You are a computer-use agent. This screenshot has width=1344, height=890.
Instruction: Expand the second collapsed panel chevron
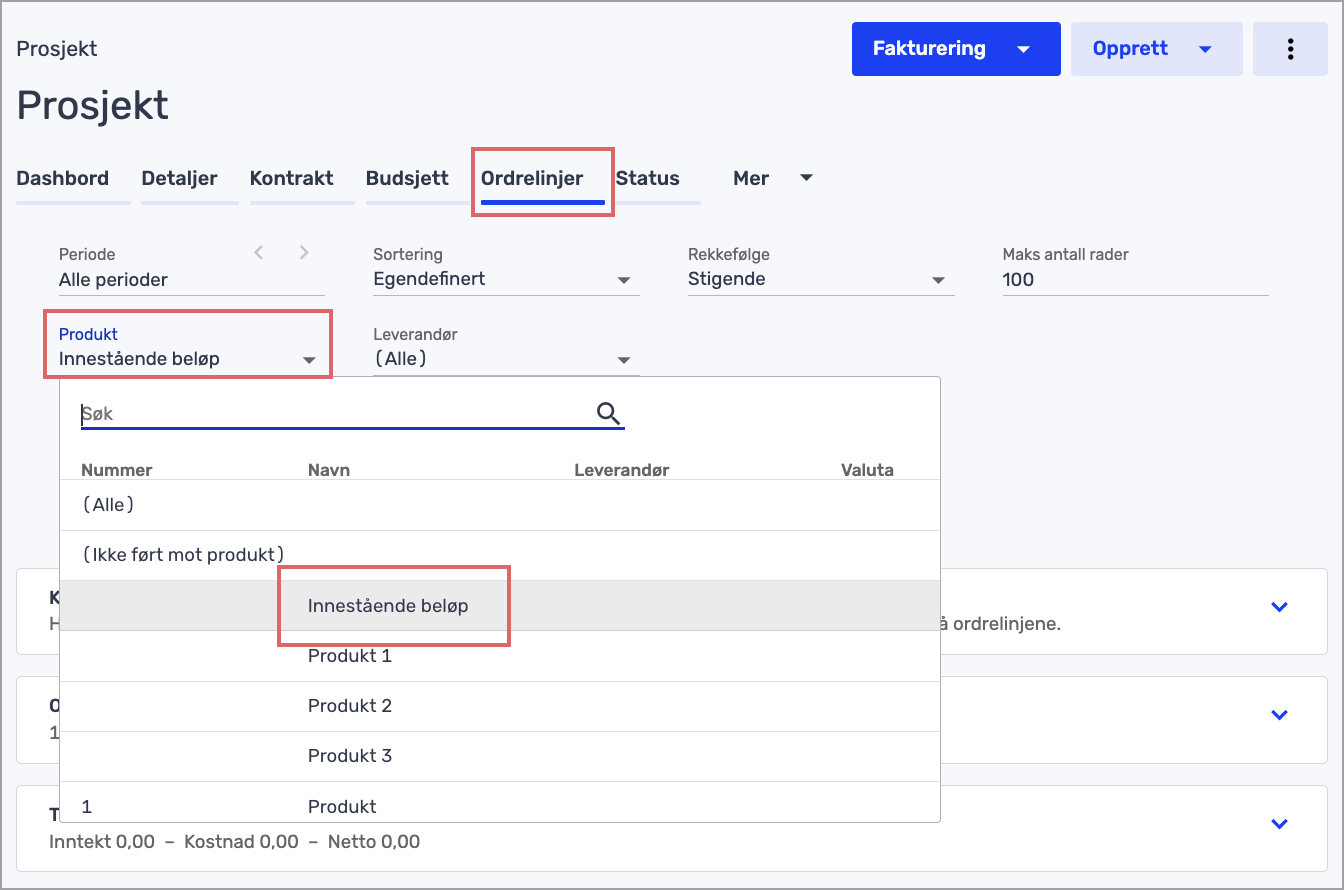coord(1279,715)
